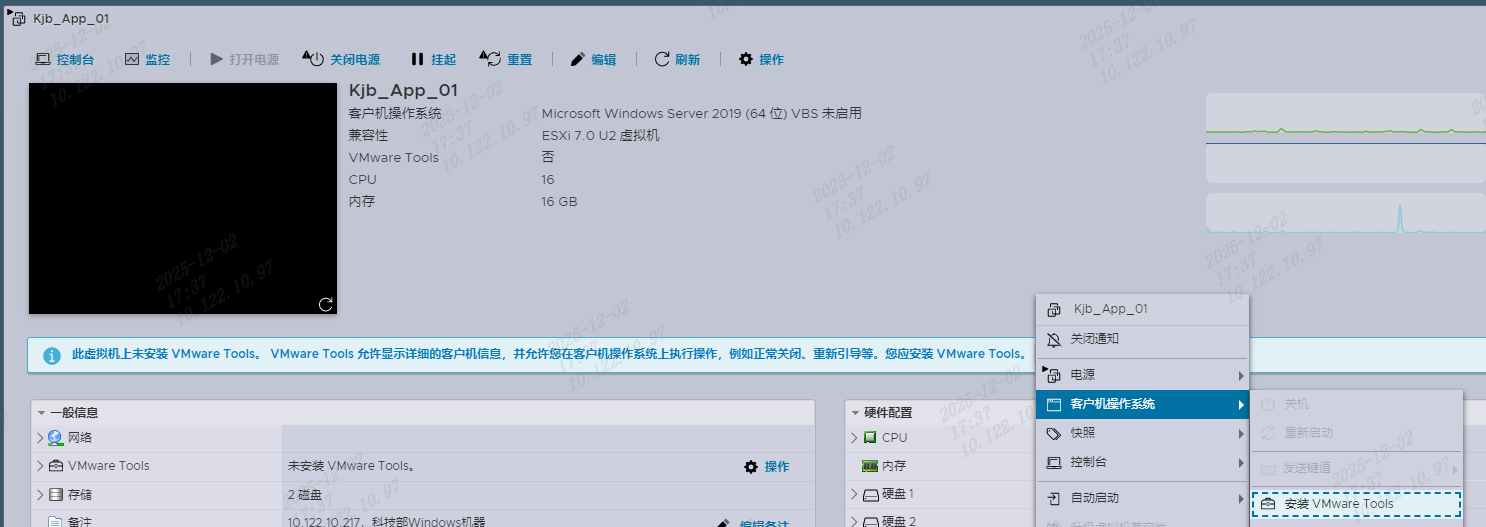
Task: Open the 操作 actions gear in toolbar
Action: [761, 60]
